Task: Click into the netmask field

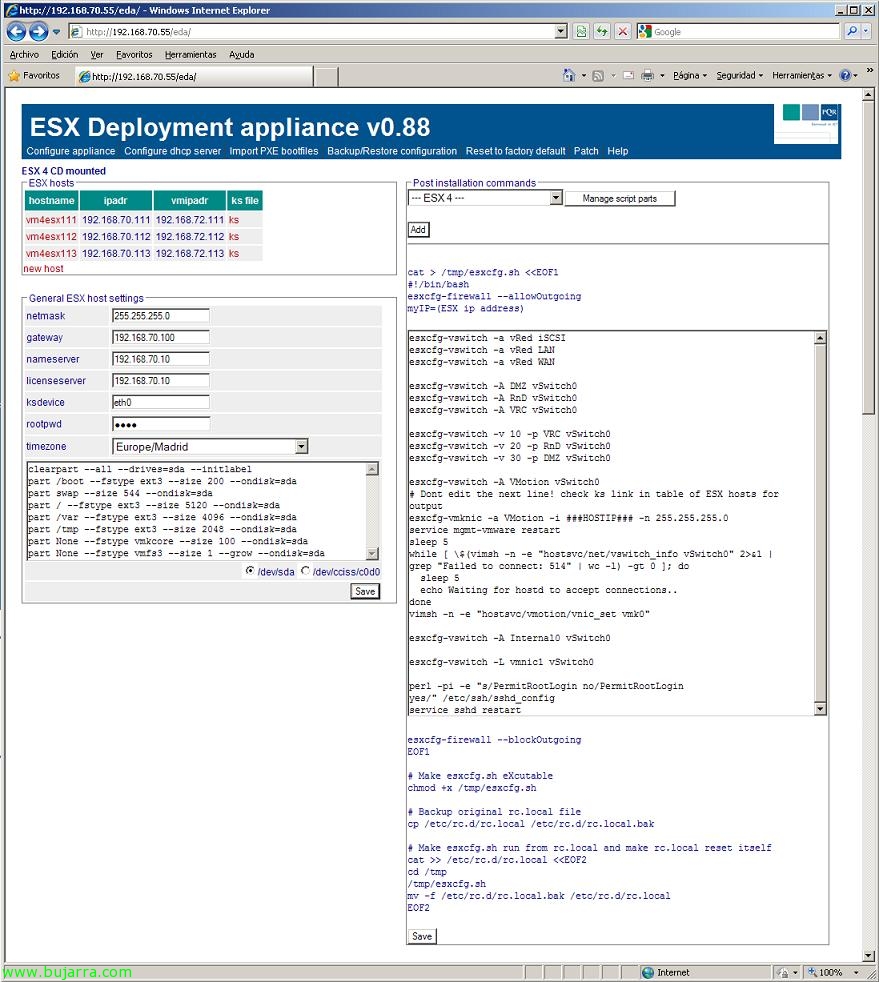Action: pos(161,316)
